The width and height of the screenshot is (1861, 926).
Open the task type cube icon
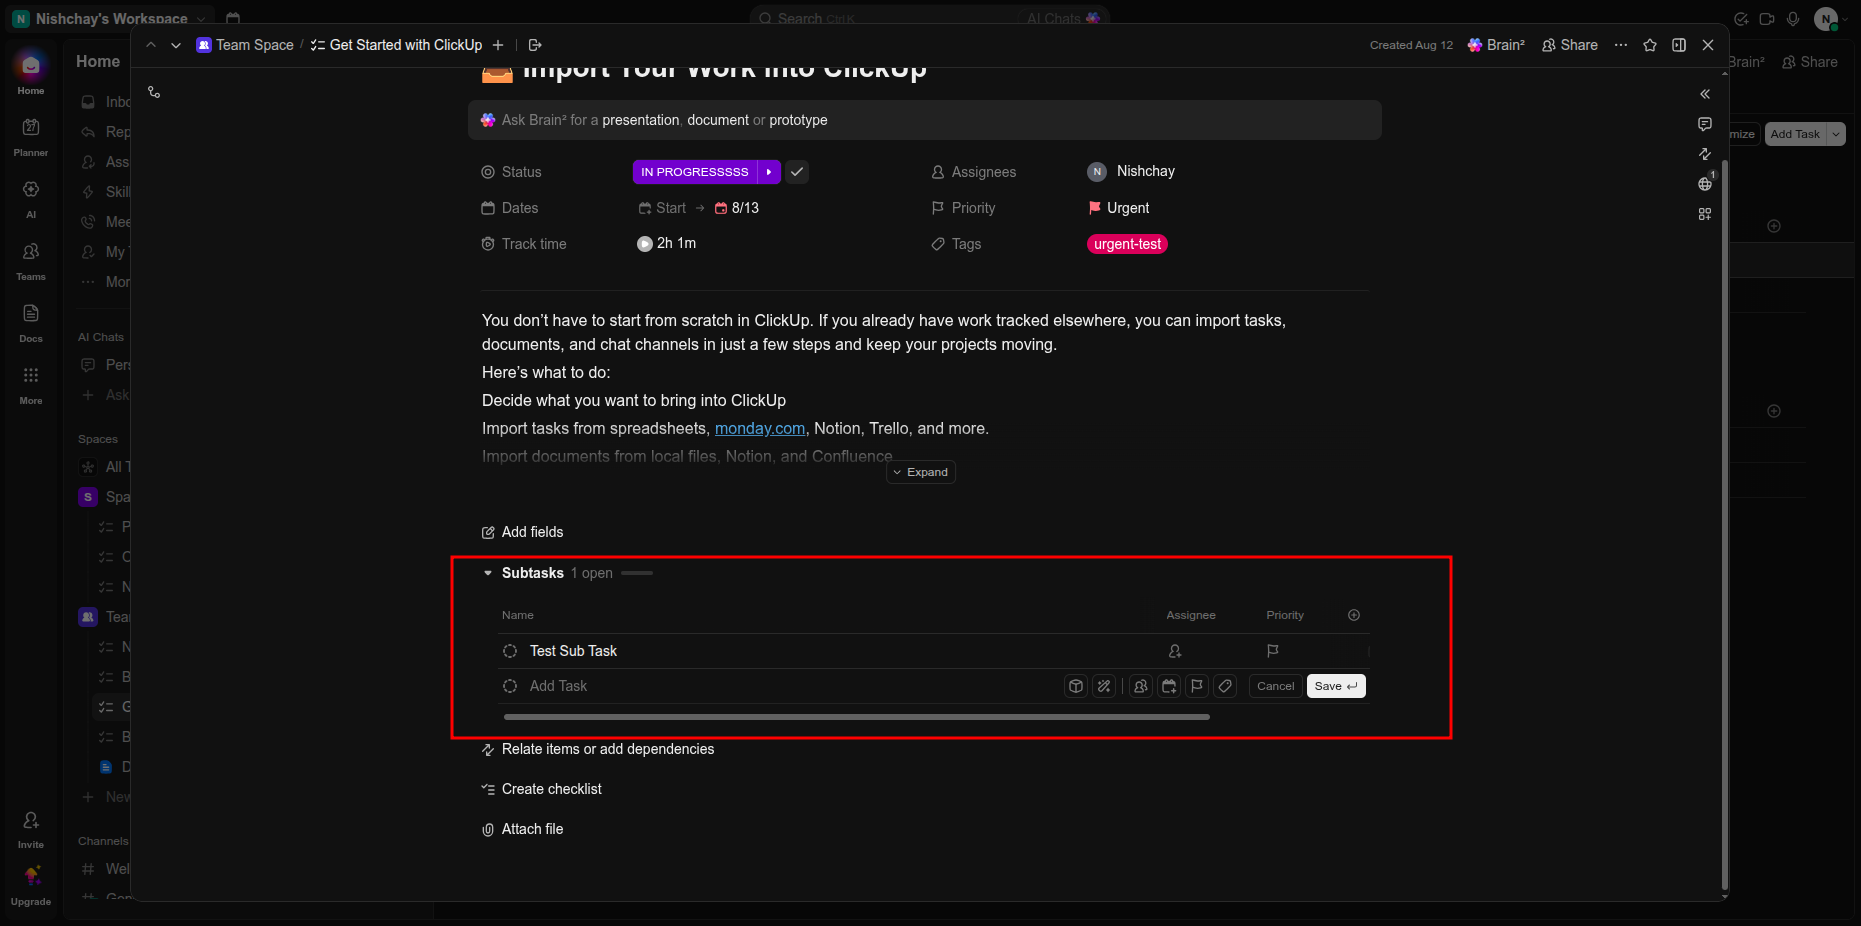click(1076, 686)
